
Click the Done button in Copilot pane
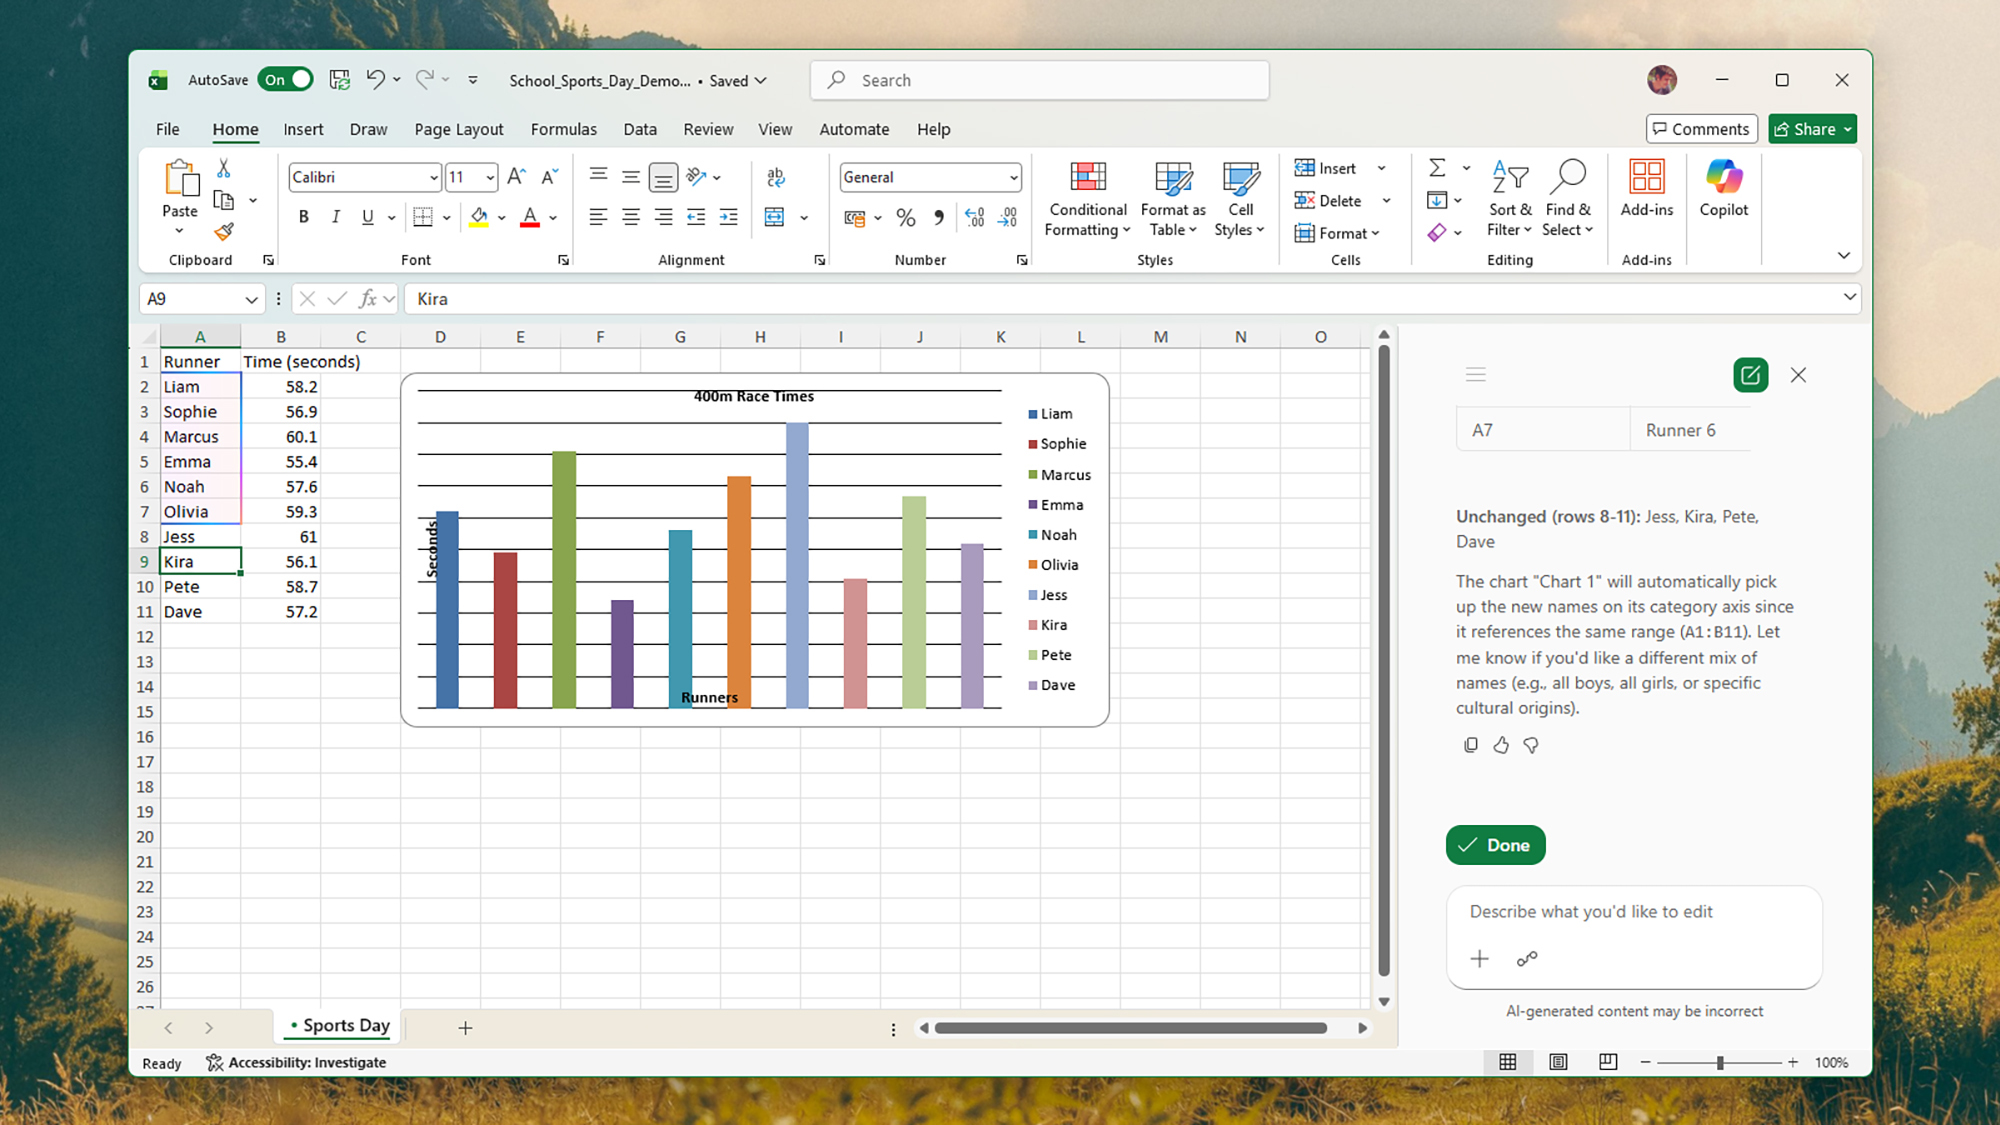(x=1495, y=844)
